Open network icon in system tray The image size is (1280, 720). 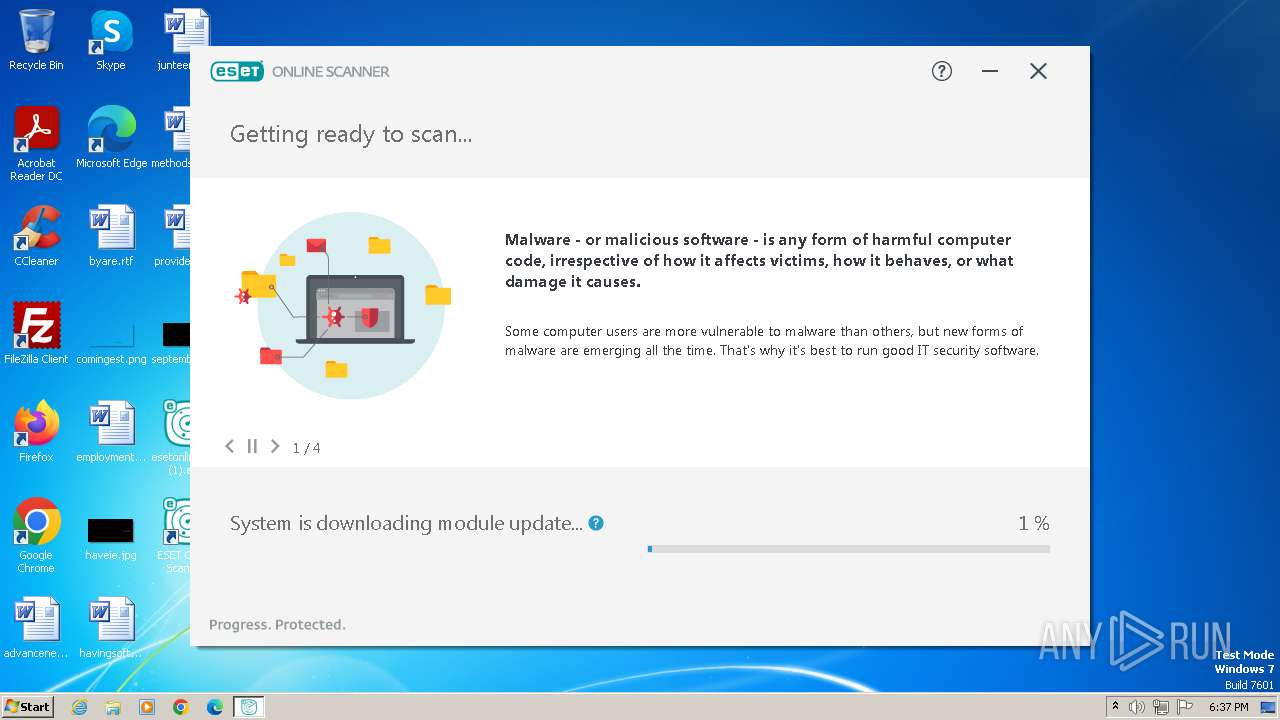click(1161, 707)
